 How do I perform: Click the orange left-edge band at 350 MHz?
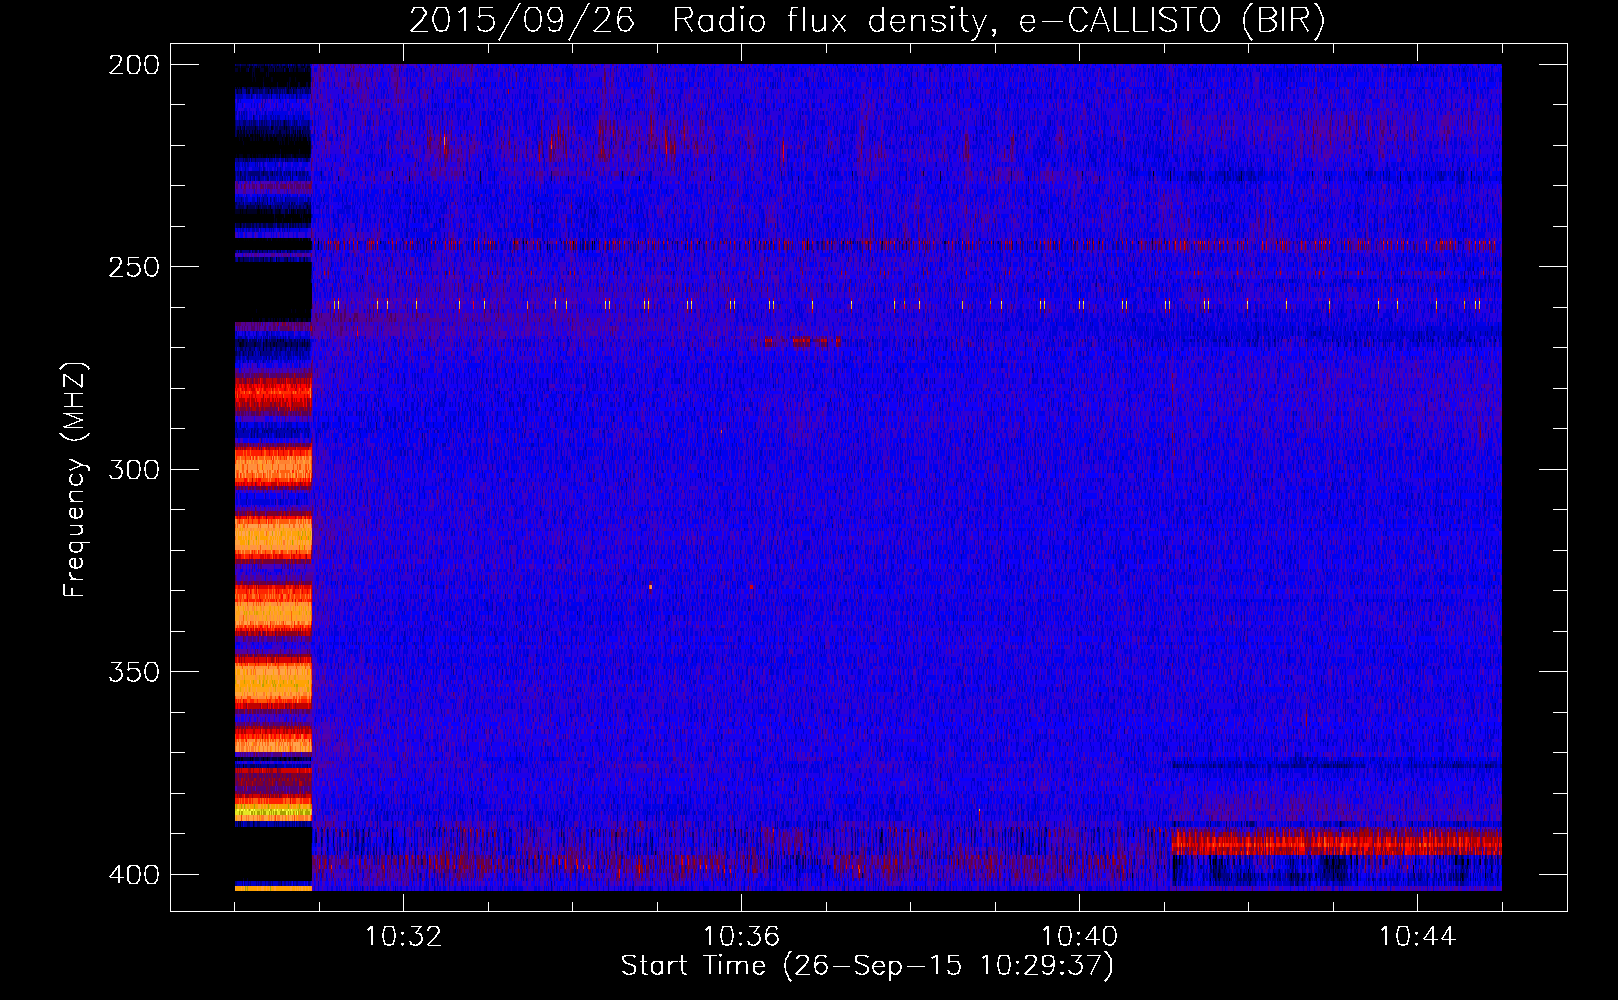(273, 683)
